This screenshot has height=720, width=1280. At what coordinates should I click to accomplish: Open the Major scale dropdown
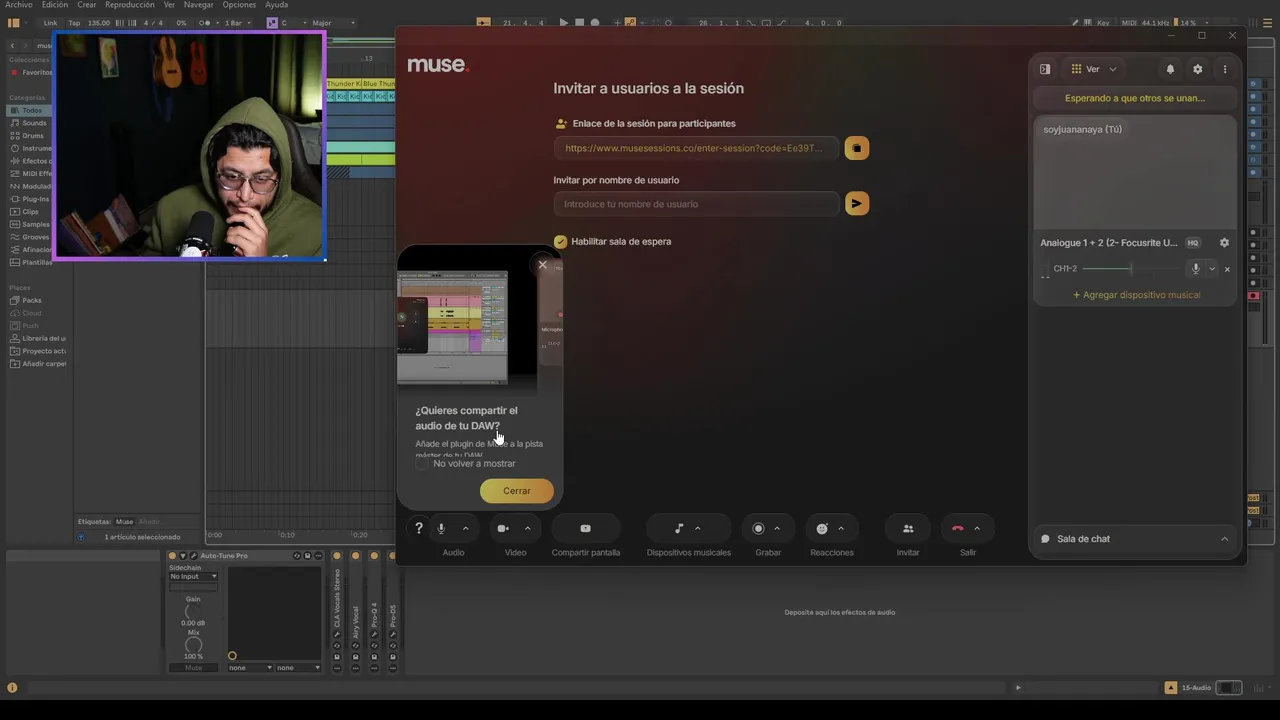click(331, 22)
